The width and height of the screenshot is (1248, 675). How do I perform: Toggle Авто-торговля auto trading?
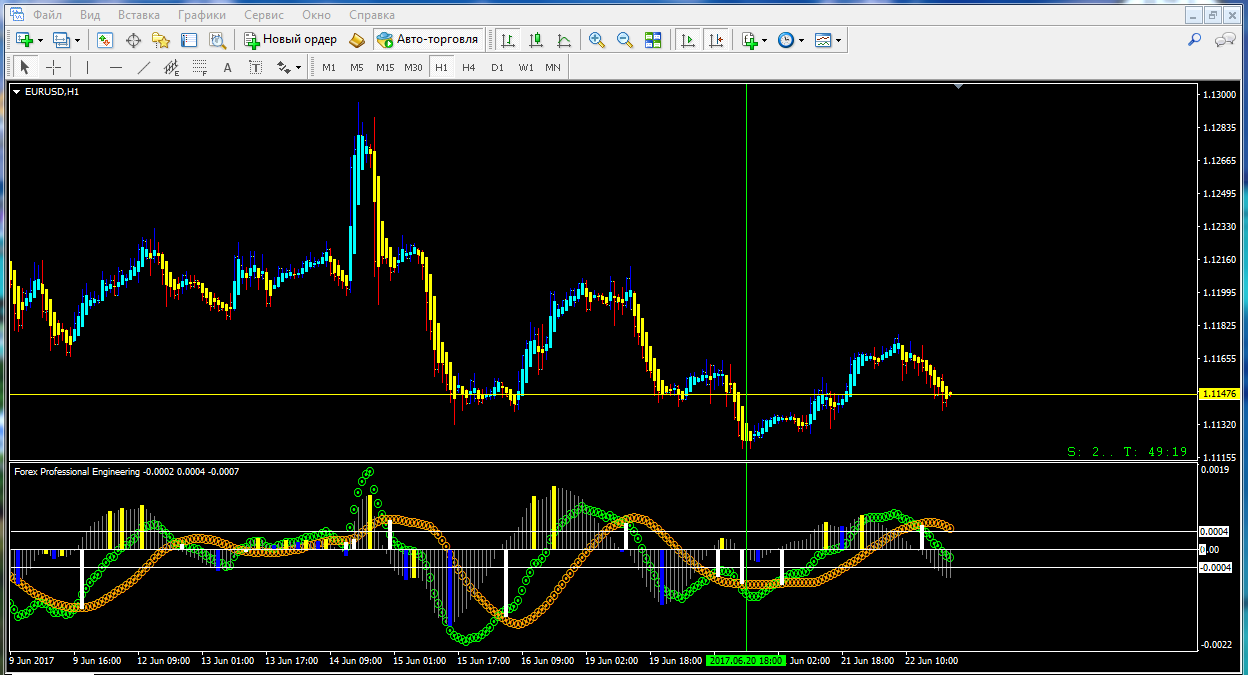[x=429, y=40]
